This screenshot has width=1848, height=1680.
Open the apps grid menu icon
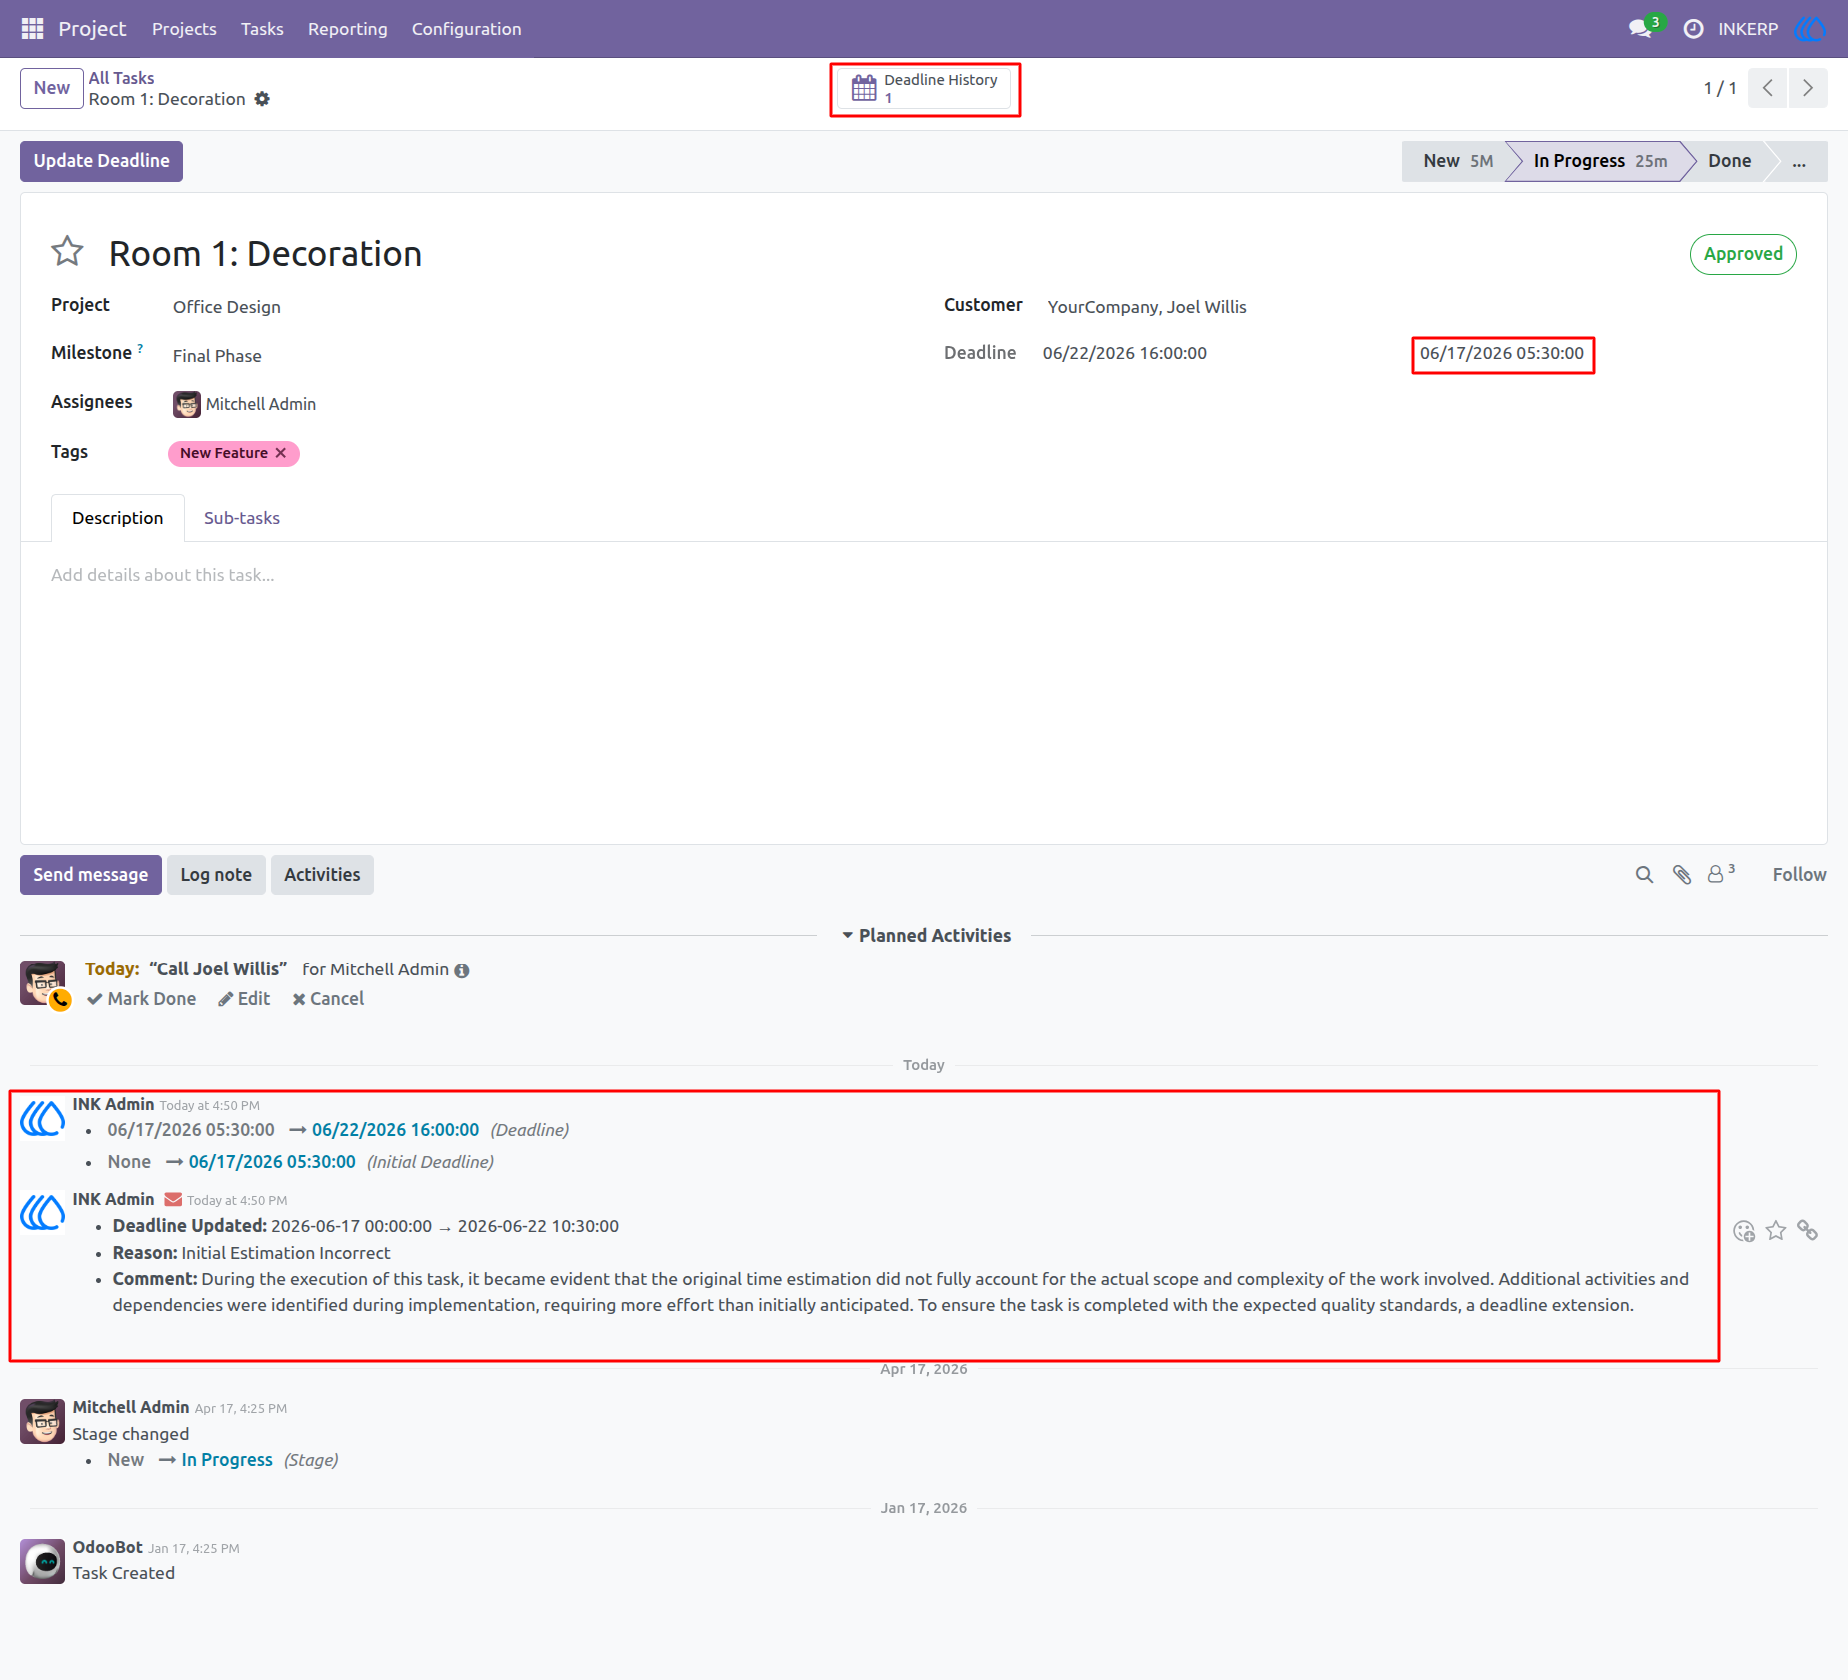pyautogui.click(x=32, y=29)
